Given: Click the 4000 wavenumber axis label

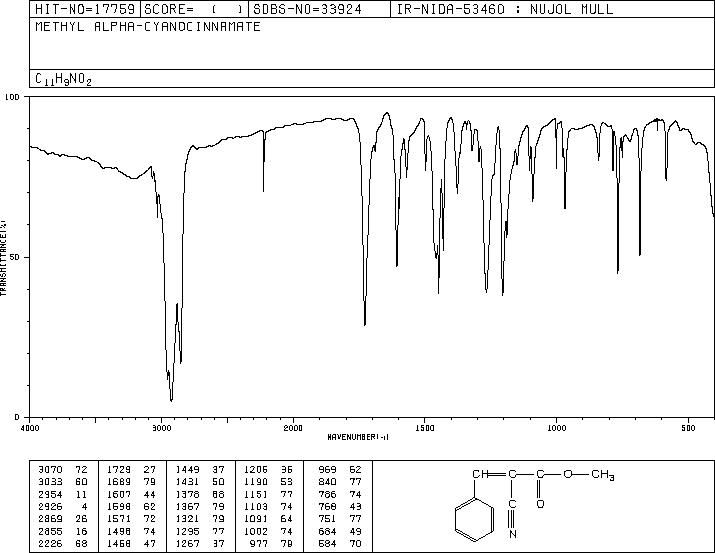Looking at the screenshot, I should click(x=30, y=428).
